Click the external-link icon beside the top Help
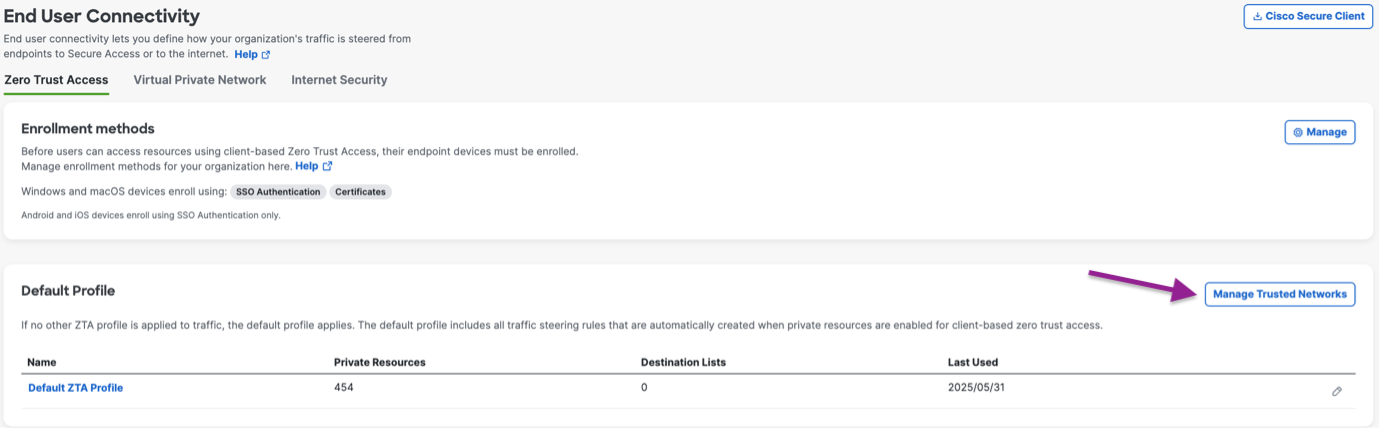 pos(266,54)
